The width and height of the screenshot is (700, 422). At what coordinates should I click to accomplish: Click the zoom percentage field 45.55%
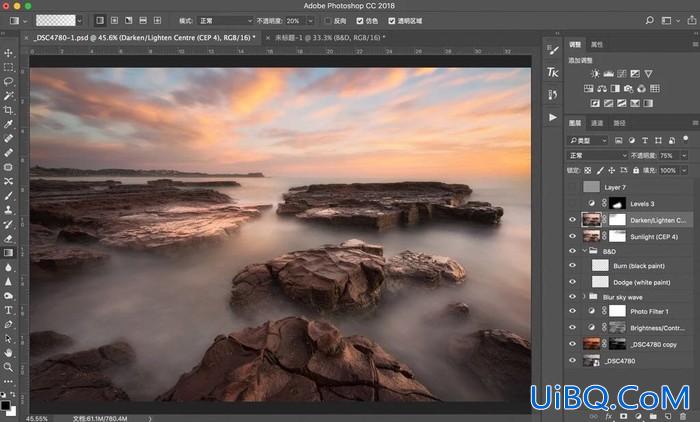click(x=37, y=419)
